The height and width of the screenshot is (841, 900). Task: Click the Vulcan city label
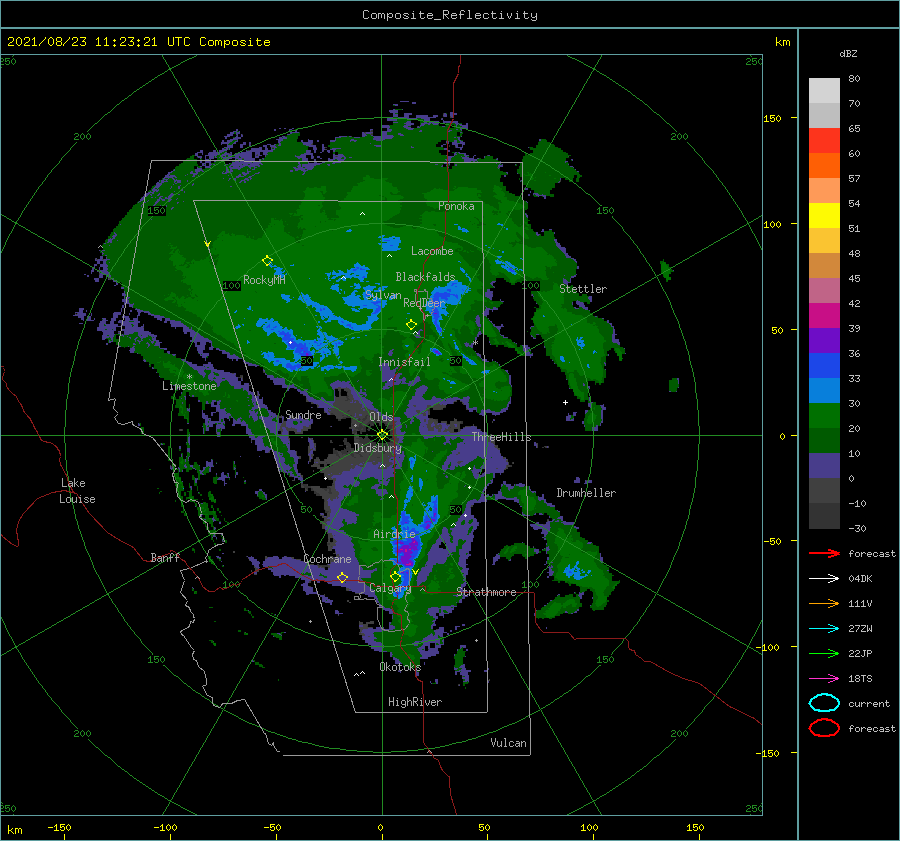[x=508, y=743]
